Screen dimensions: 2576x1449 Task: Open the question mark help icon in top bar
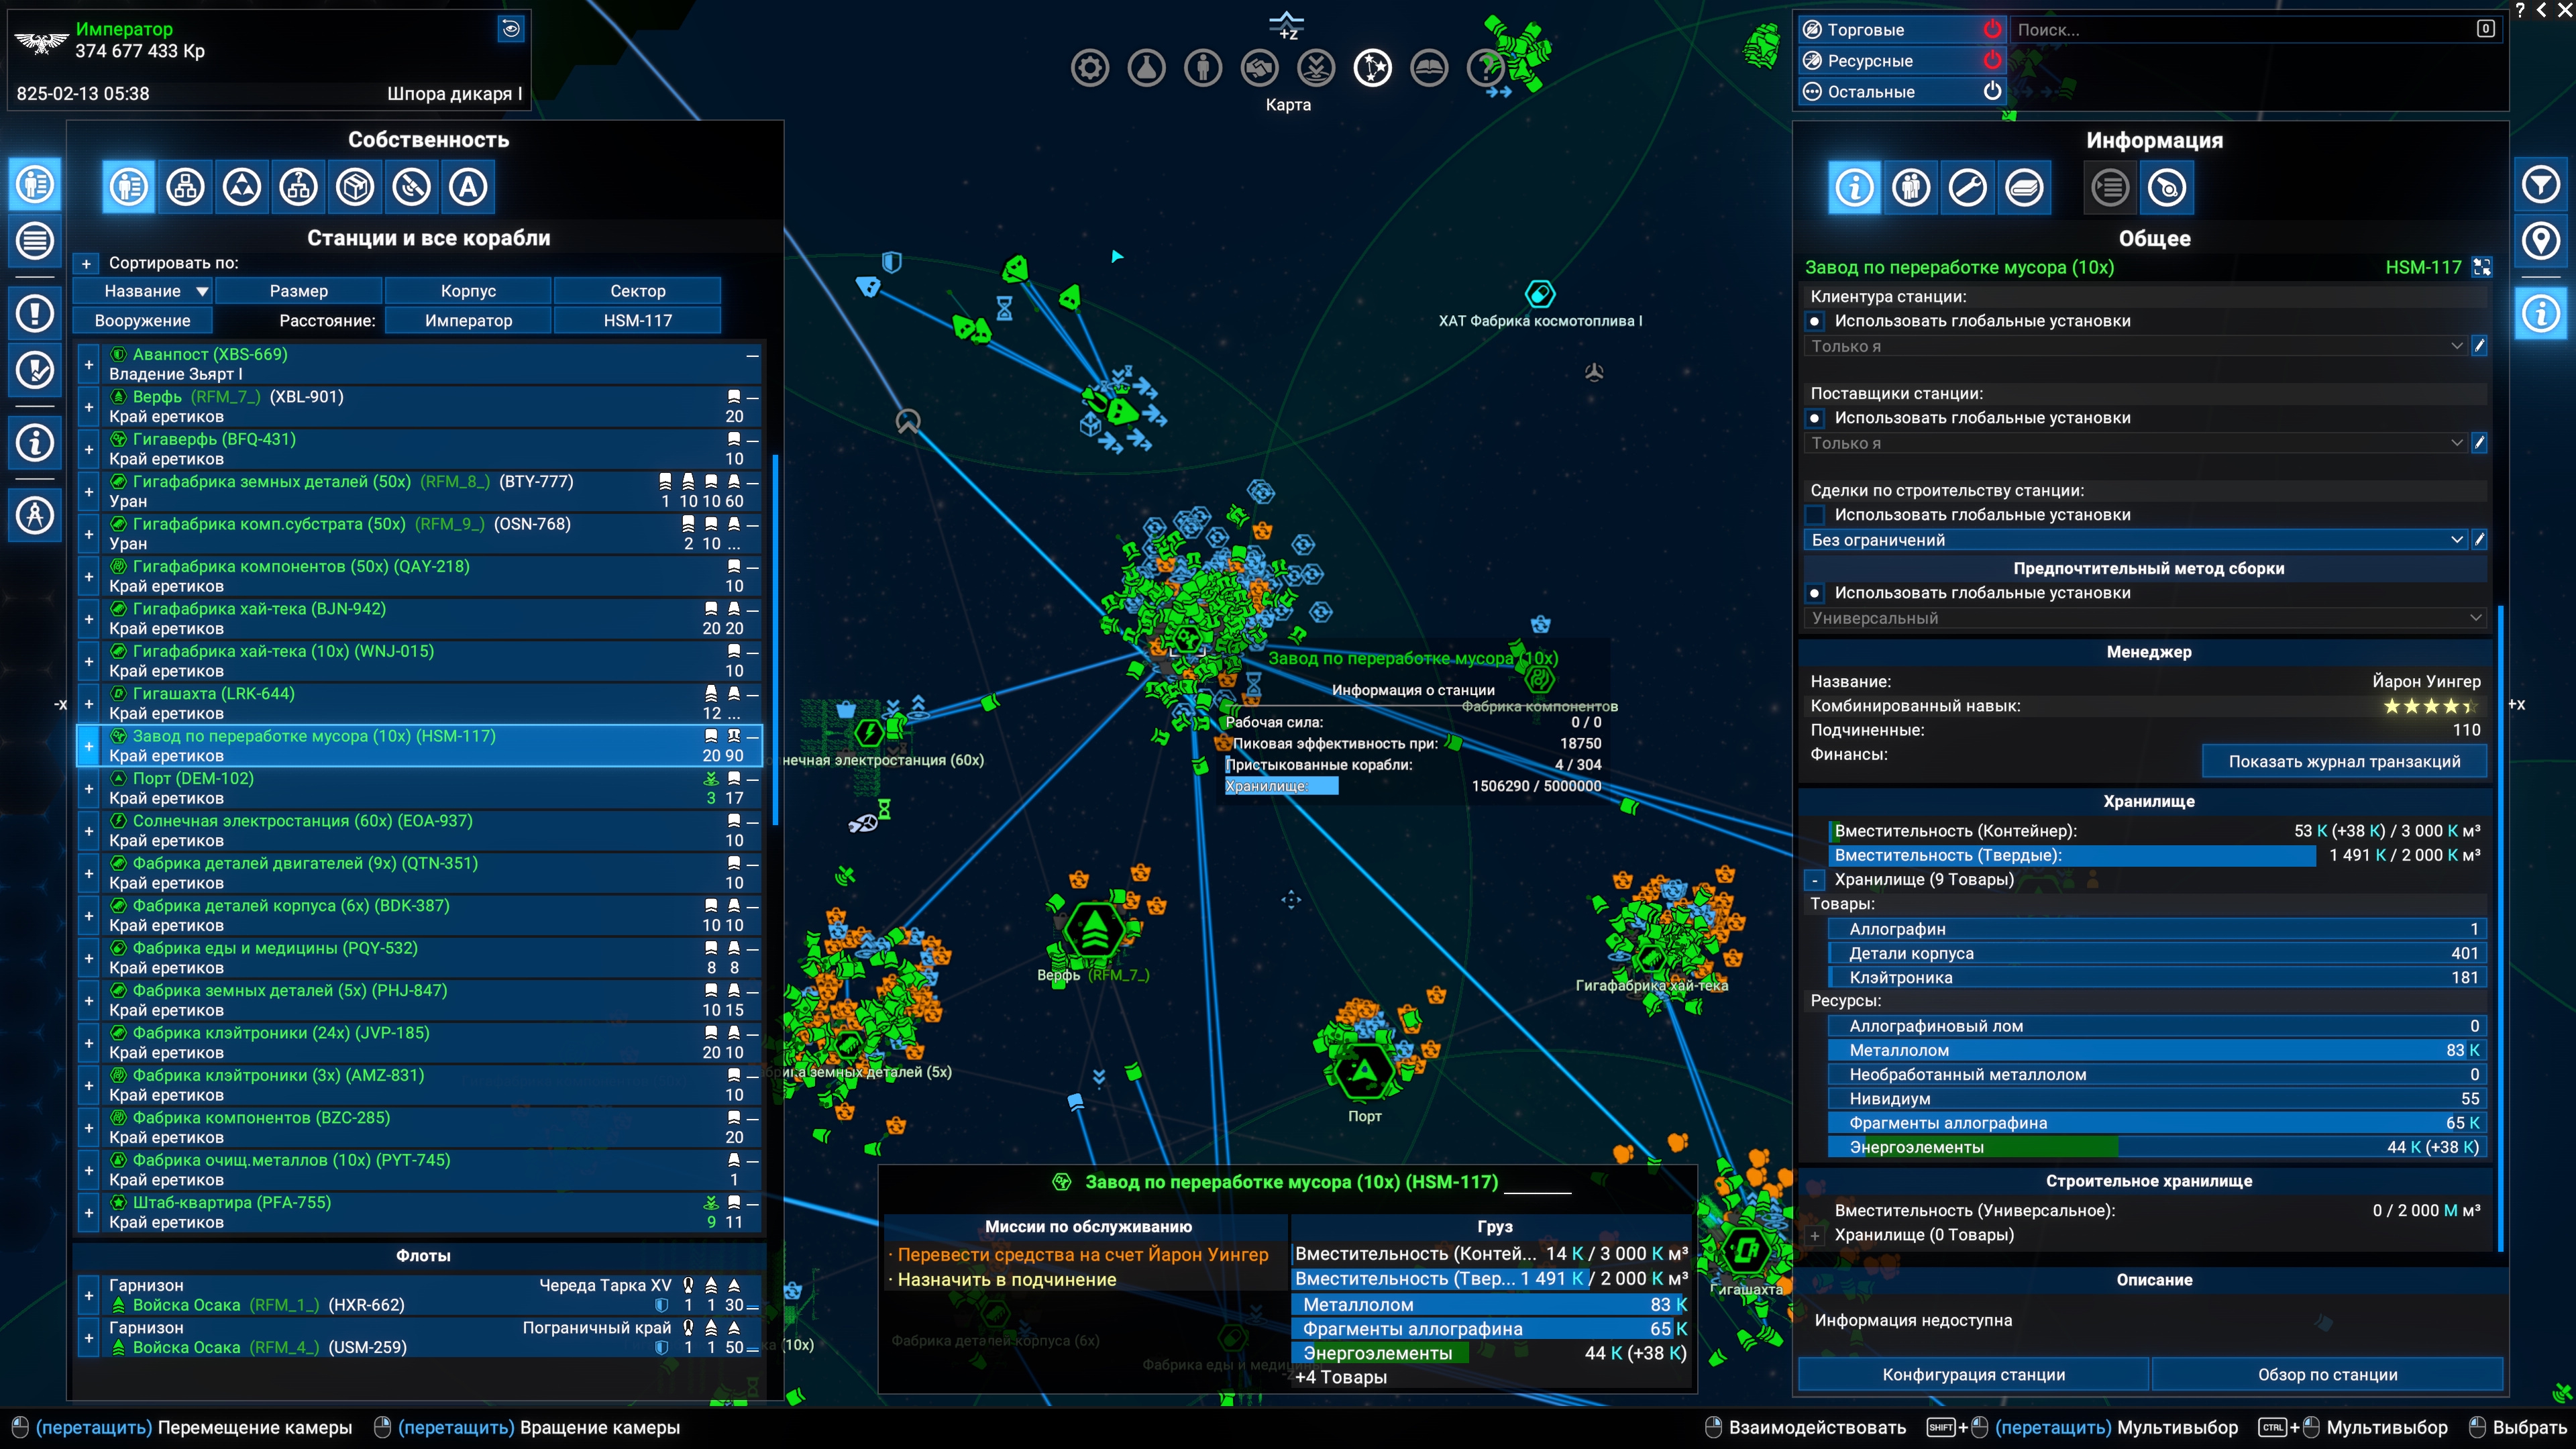1485,68
